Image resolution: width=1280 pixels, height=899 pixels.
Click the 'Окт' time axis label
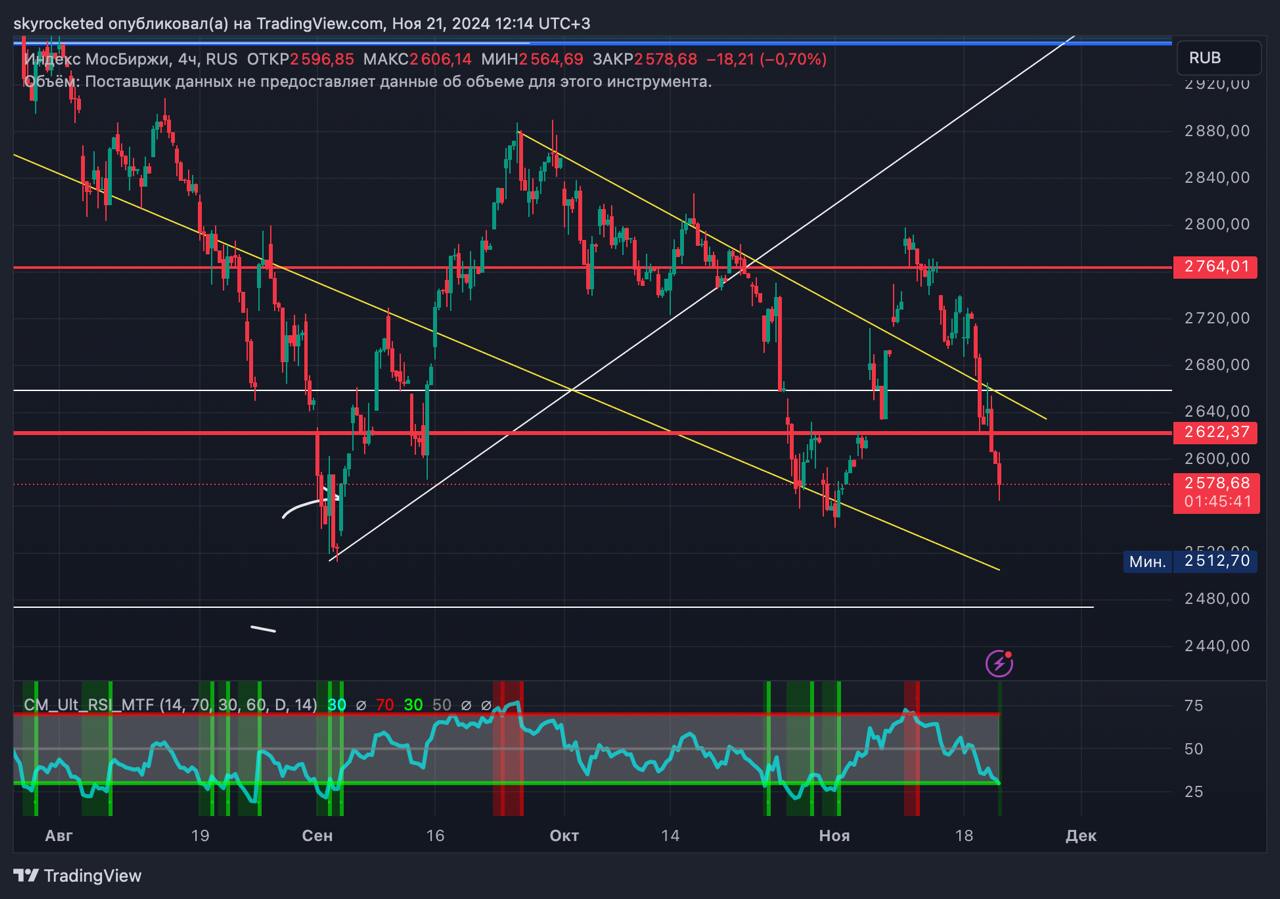565,835
